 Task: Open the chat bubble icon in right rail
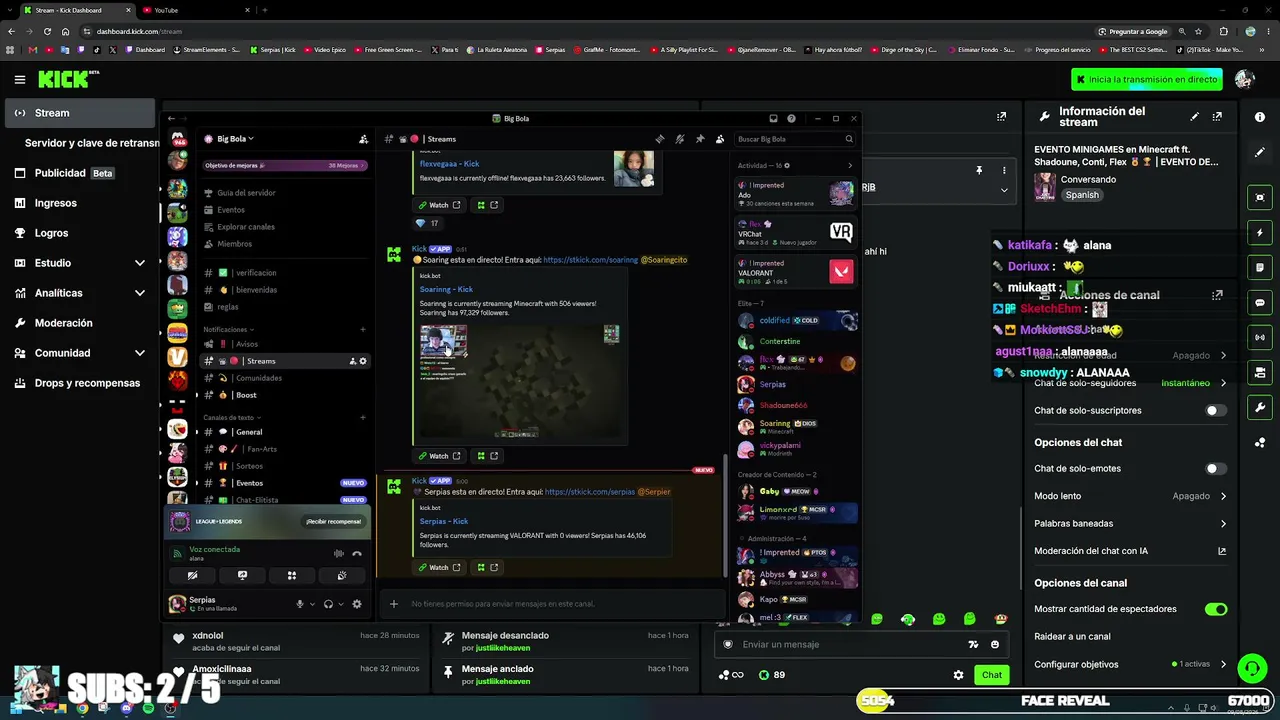1260,303
